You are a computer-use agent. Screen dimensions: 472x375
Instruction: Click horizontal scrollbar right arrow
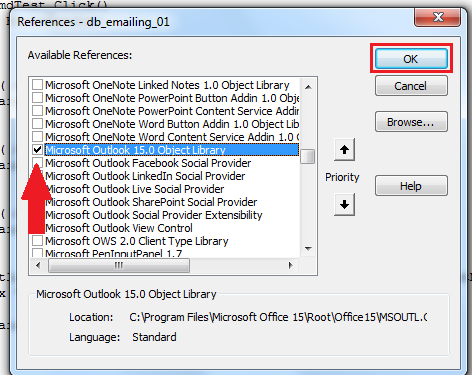[290, 265]
